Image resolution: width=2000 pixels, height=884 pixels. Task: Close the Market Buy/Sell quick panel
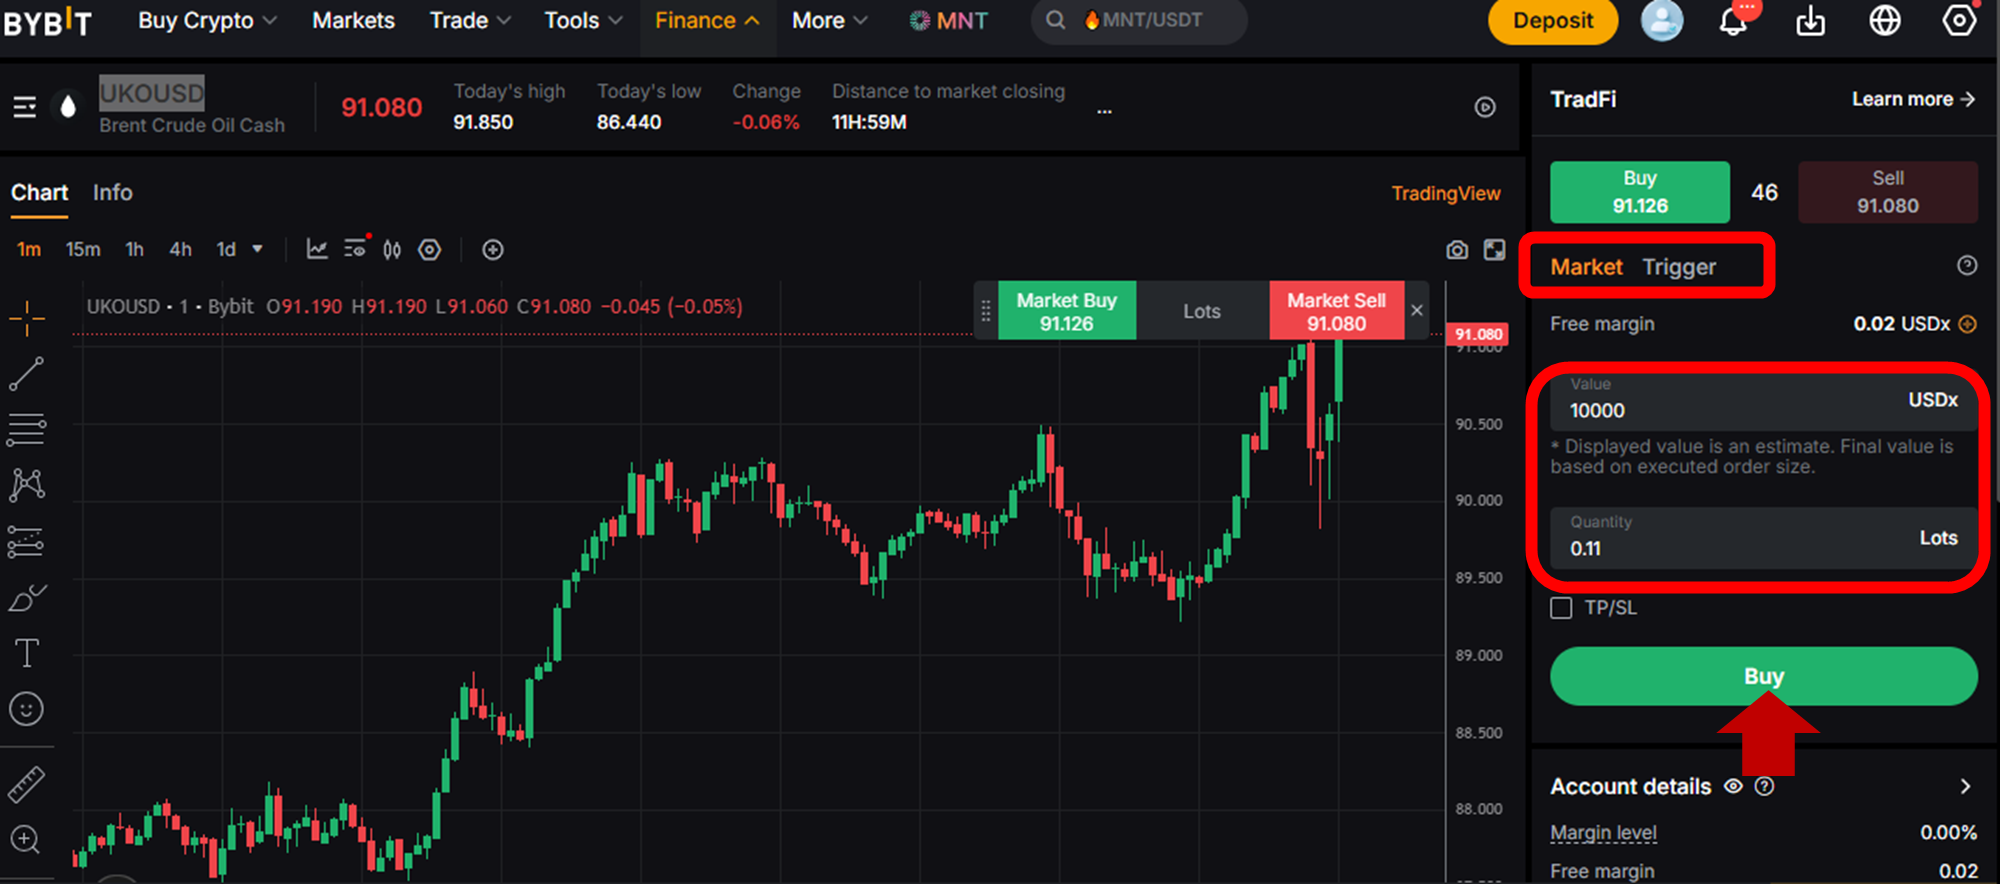tap(1417, 310)
